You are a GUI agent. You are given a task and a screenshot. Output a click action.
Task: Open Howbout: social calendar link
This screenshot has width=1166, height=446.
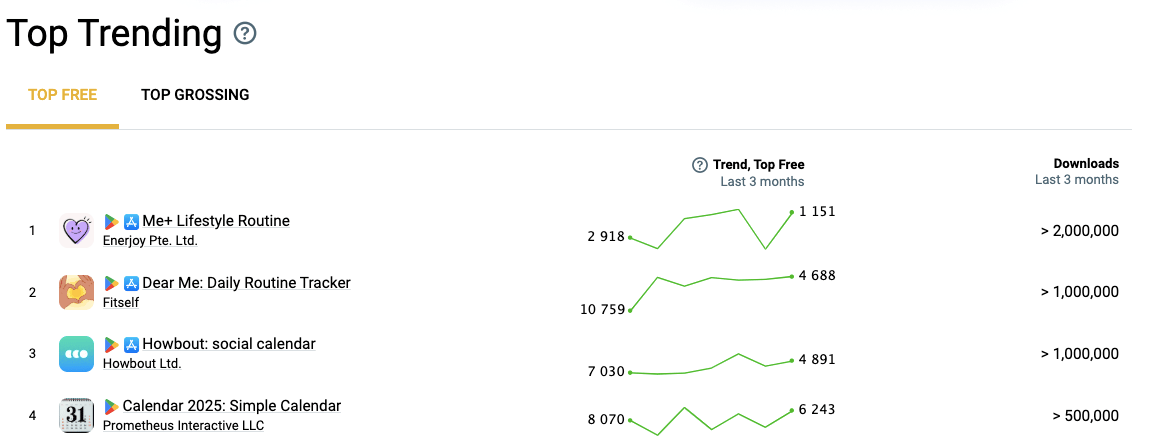(229, 344)
